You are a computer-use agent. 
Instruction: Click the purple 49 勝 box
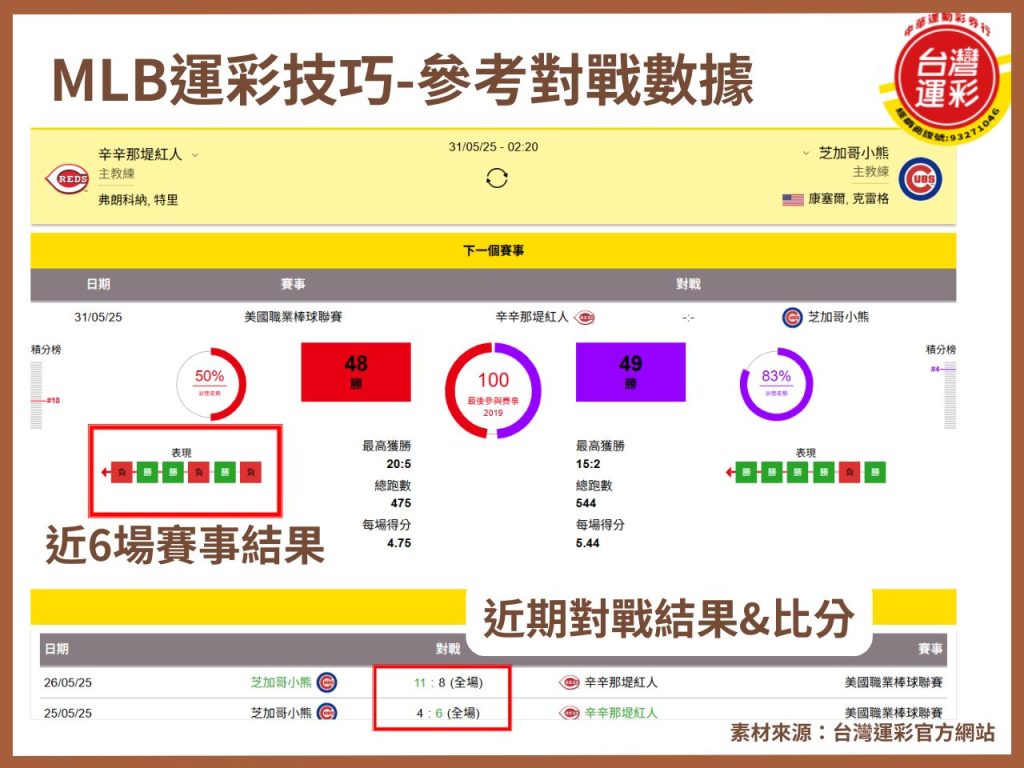pos(631,372)
